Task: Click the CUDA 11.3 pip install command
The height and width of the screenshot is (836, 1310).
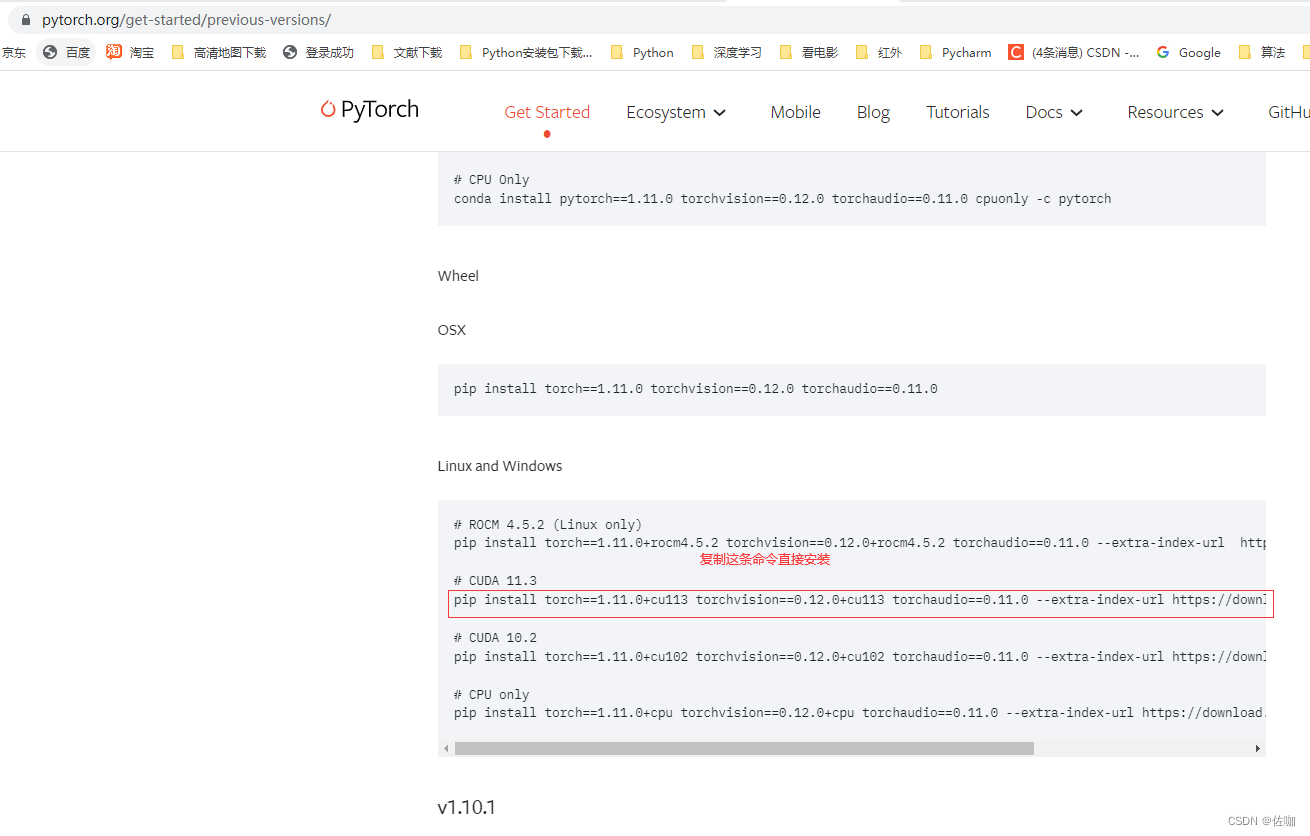Action: click(x=860, y=600)
